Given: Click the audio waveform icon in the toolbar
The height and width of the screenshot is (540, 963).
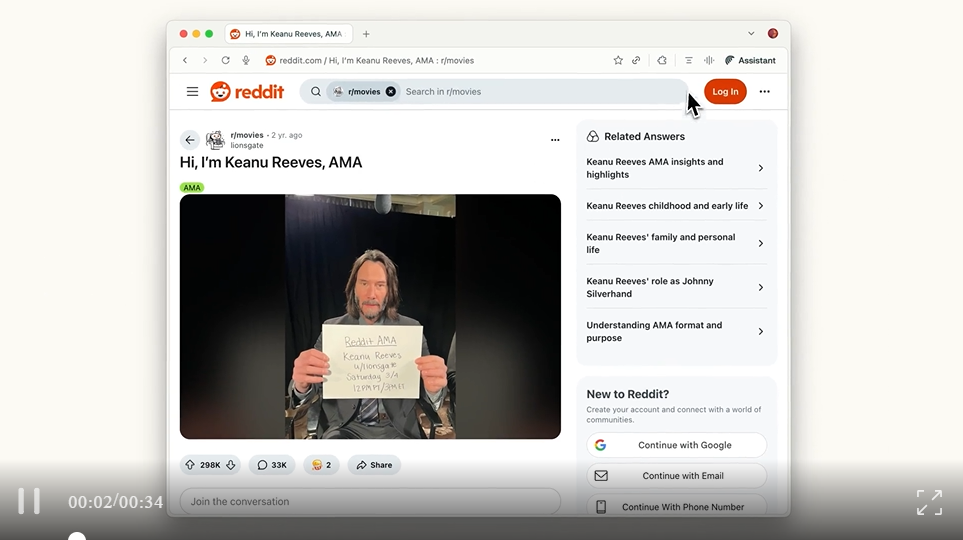Looking at the screenshot, I should coord(709,60).
